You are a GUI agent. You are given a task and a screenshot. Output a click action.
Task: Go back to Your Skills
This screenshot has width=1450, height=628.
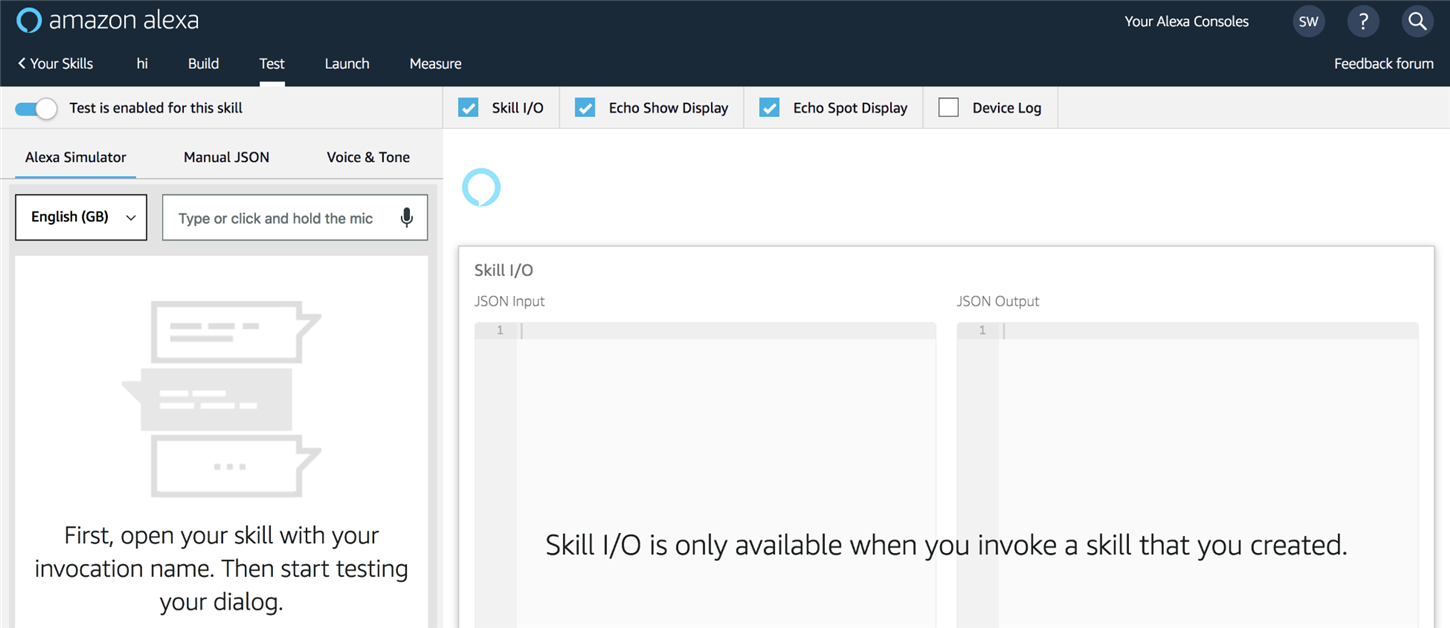pos(55,63)
